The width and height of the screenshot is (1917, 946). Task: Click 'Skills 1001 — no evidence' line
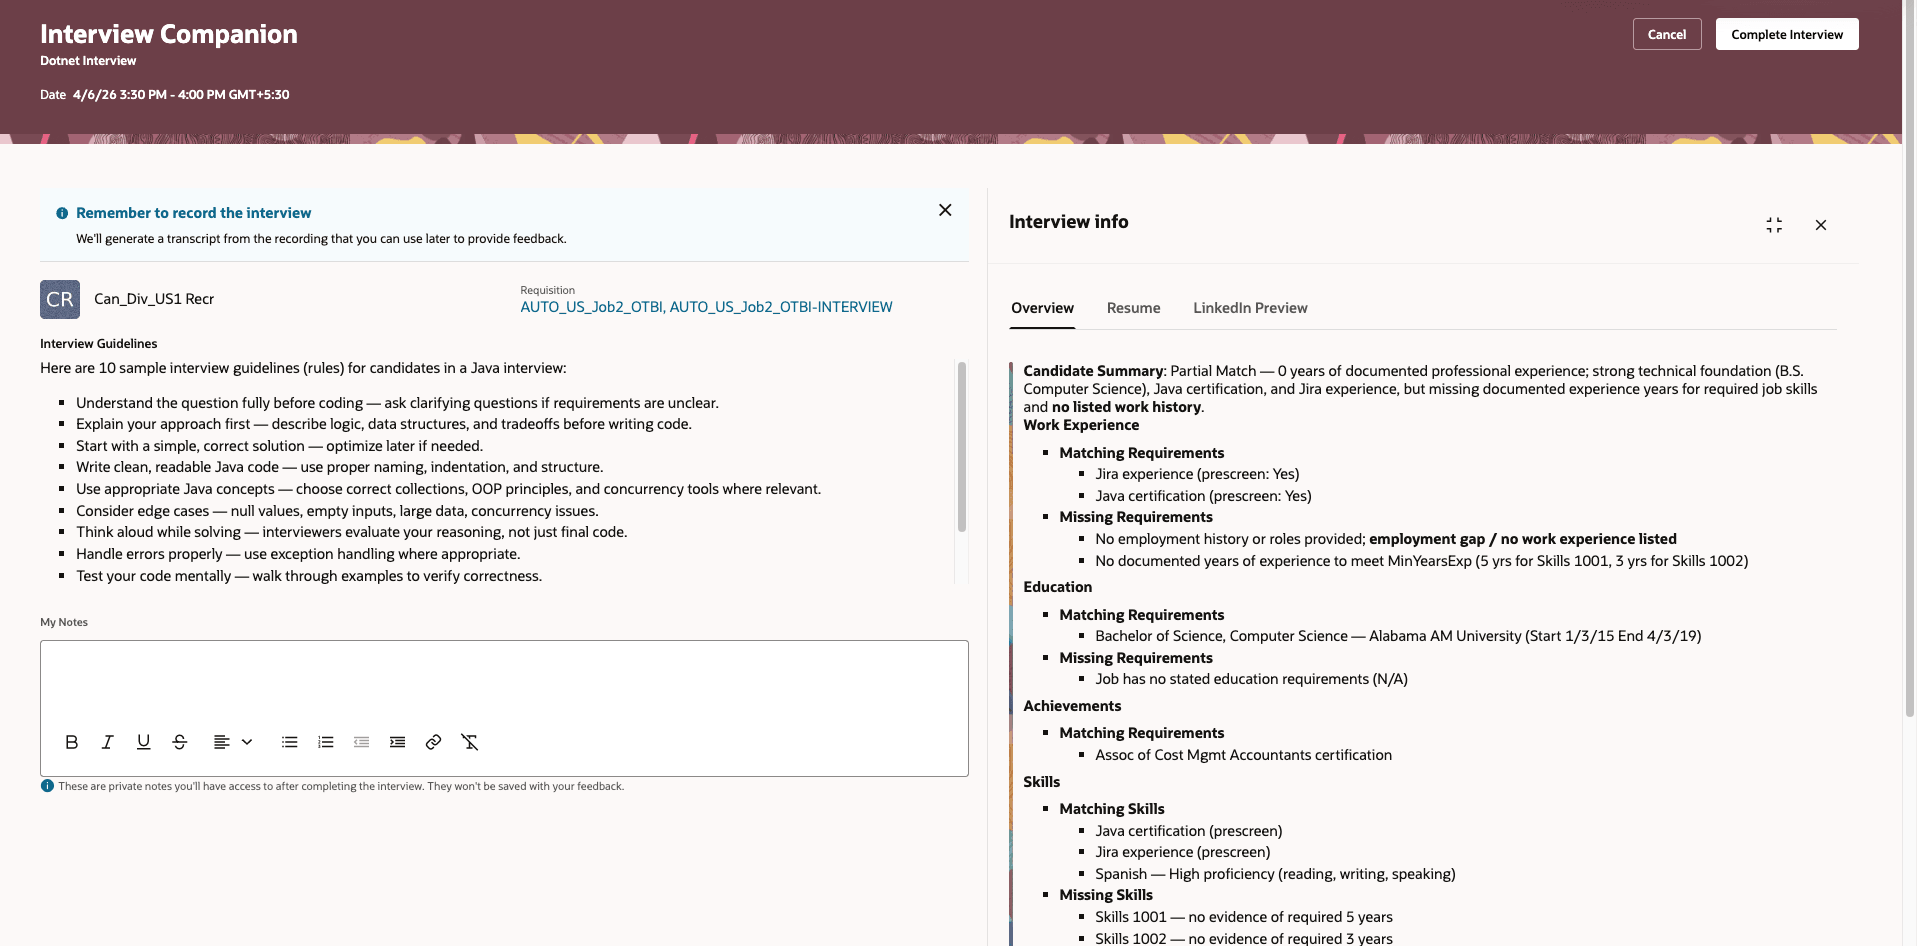coord(1243,917)
